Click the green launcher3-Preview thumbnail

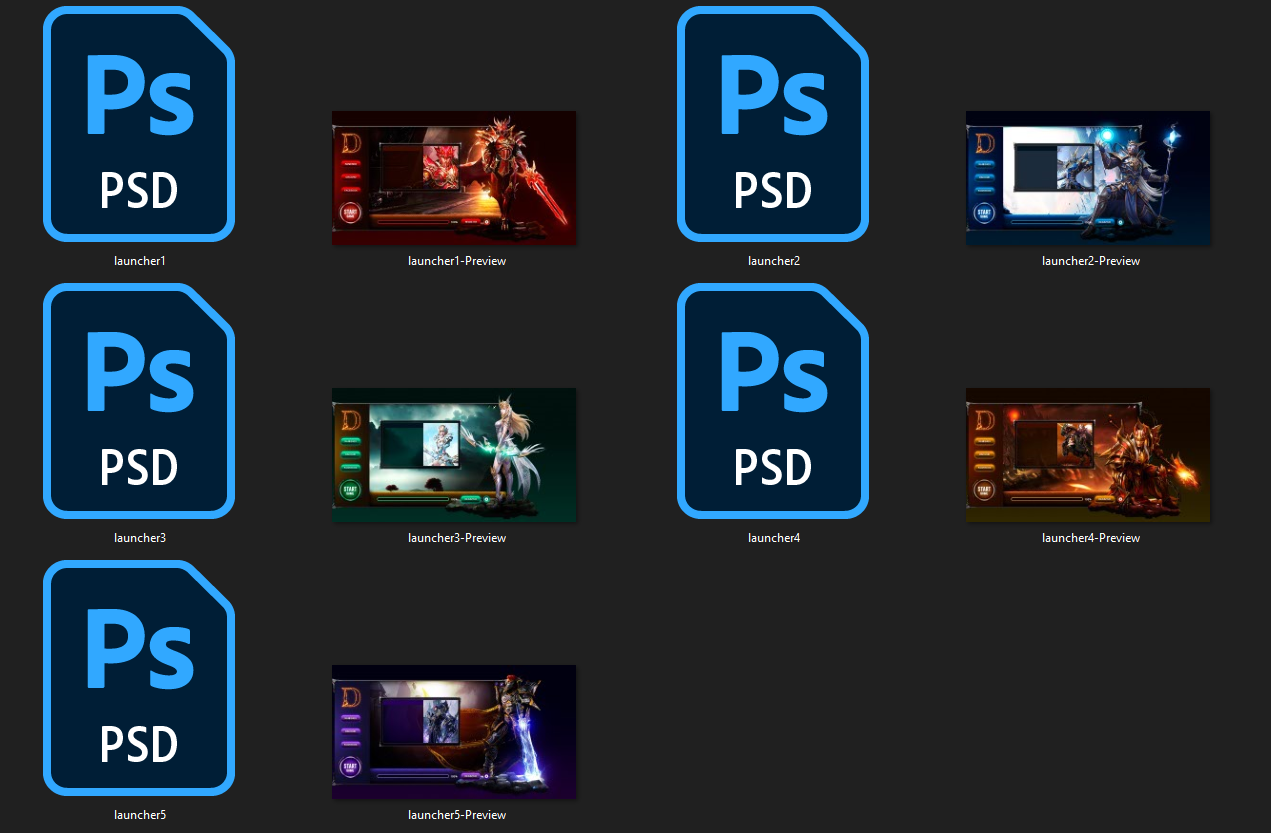point(454,455)
